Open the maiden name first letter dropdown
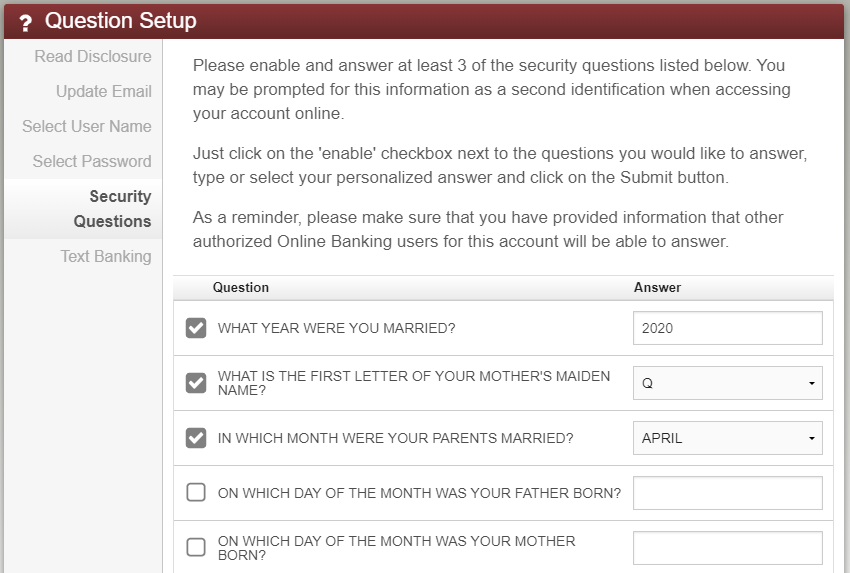850x573 pixels. (x=727, y=383)
